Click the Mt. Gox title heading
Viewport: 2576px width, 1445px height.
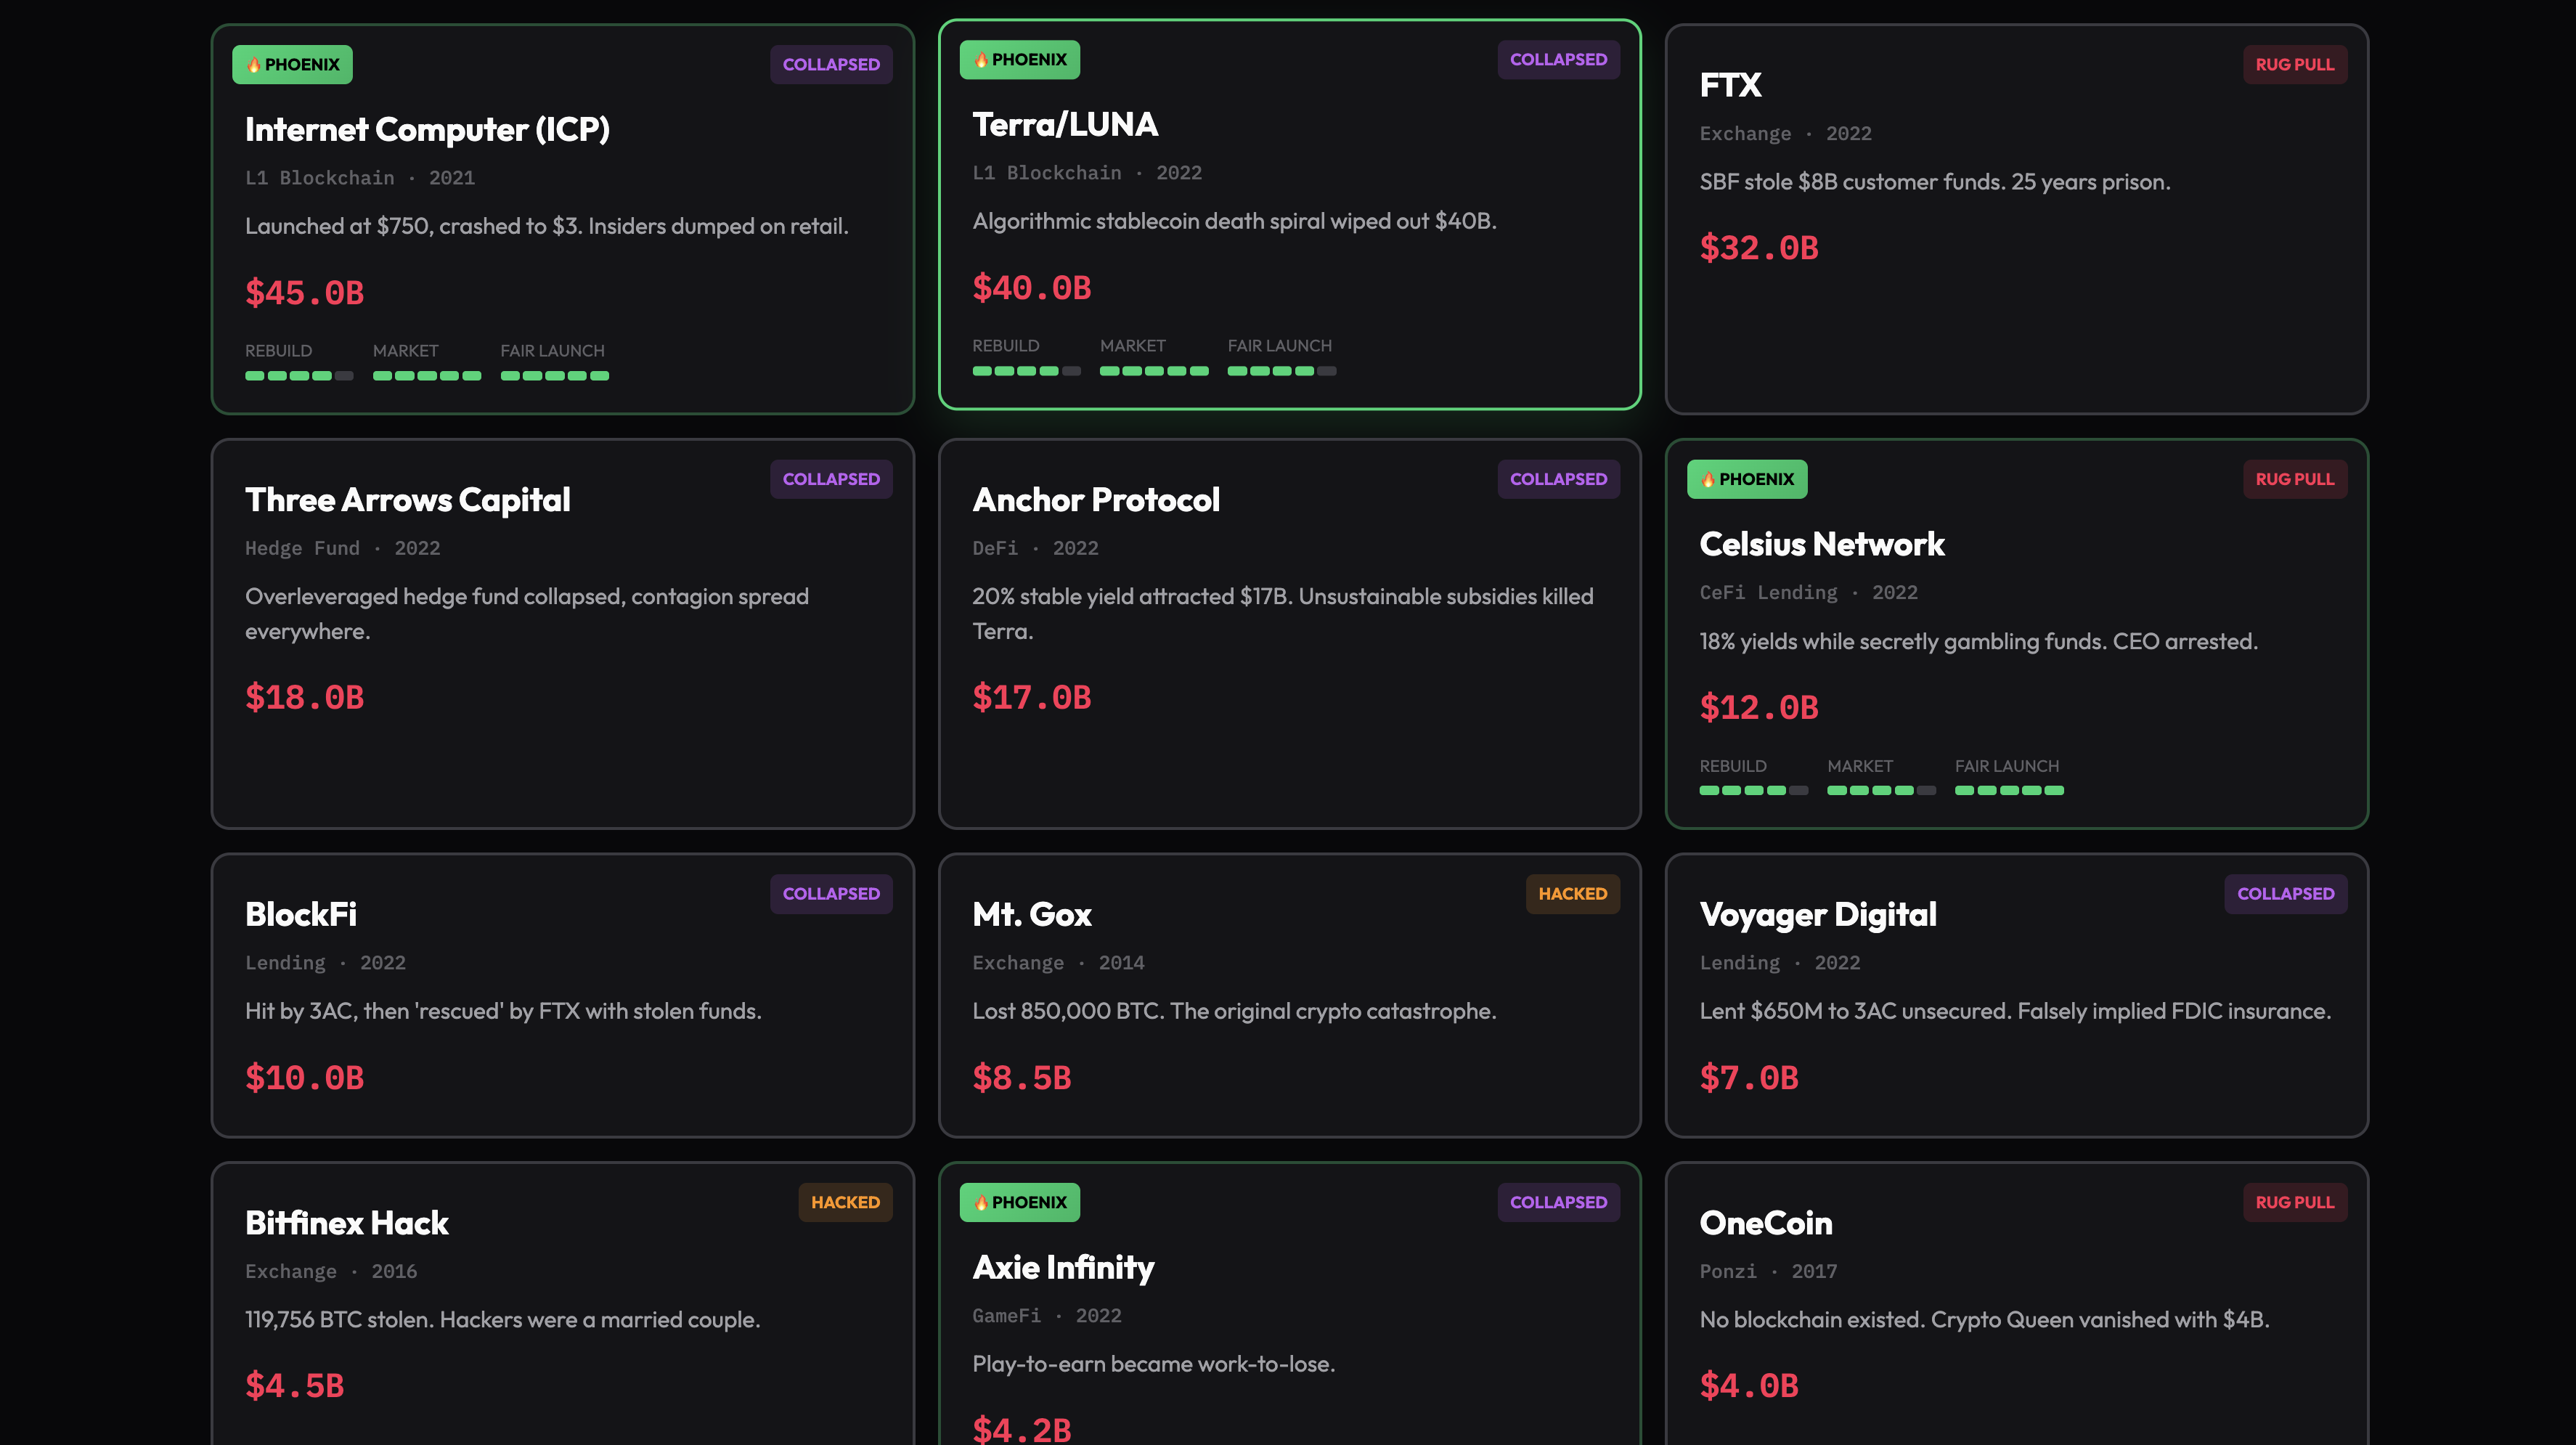[1031, 913]
